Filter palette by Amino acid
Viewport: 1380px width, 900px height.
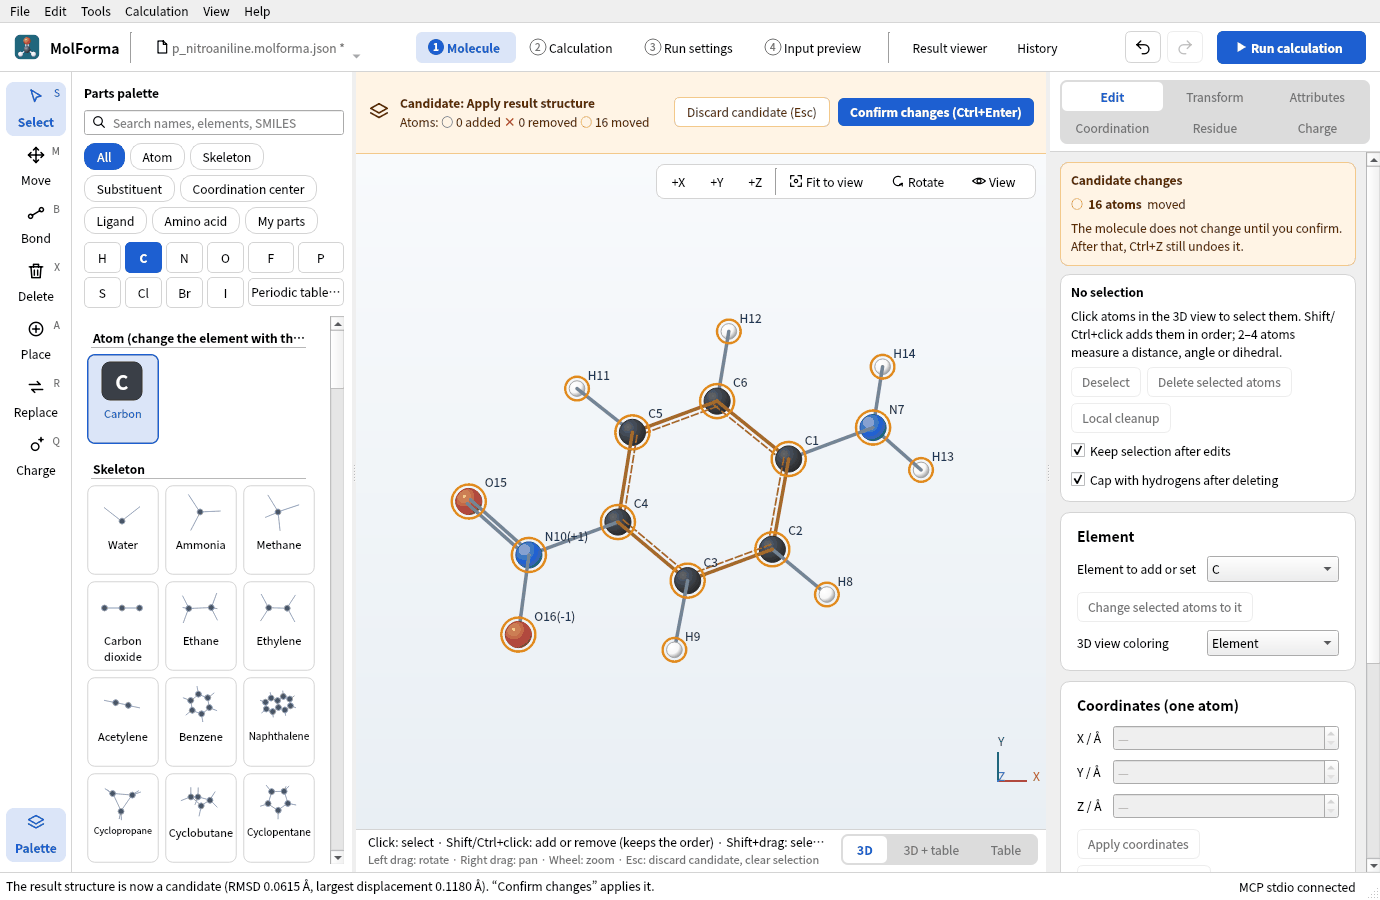[x=196, y=221]
